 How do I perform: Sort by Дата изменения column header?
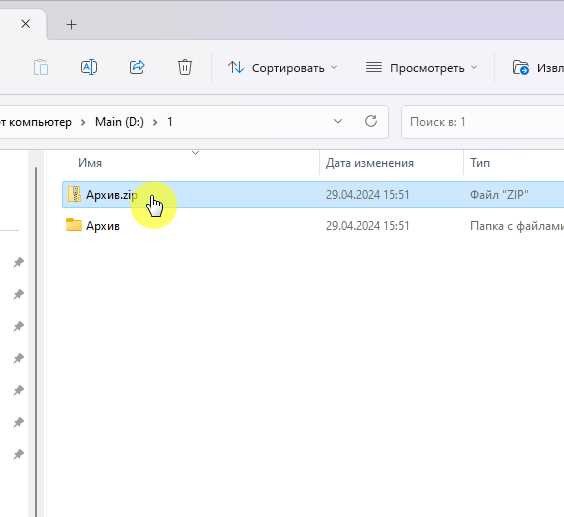370,163
